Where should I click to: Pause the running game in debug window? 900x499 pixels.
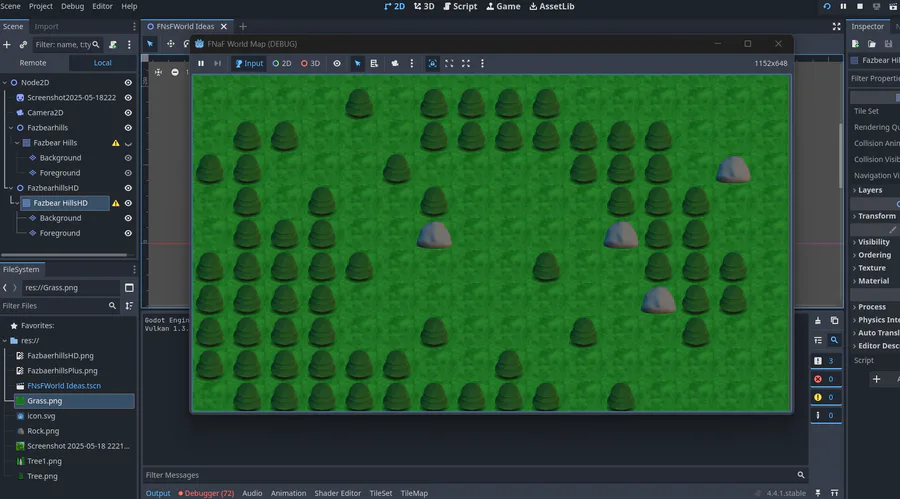(x=201, y=63)
